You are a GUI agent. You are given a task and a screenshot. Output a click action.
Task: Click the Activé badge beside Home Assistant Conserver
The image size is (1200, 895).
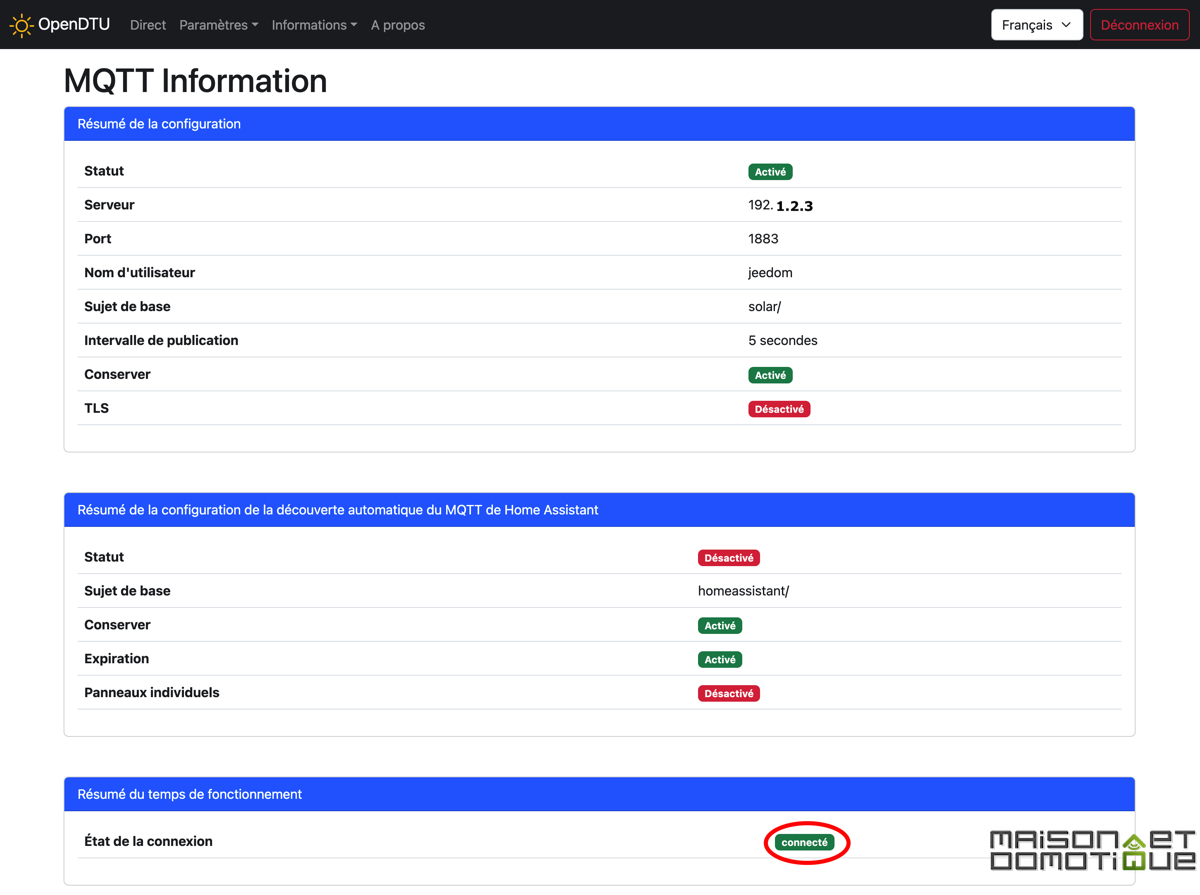pos(720,626)
